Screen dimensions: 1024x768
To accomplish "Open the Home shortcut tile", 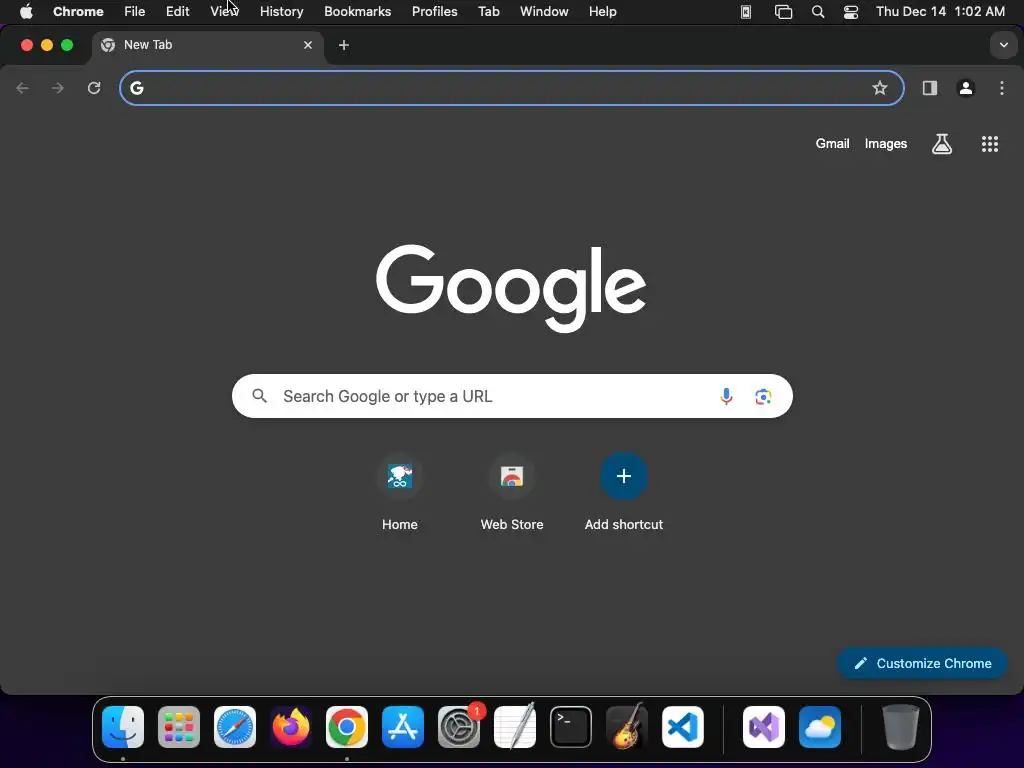I will (x=400, y=493).
